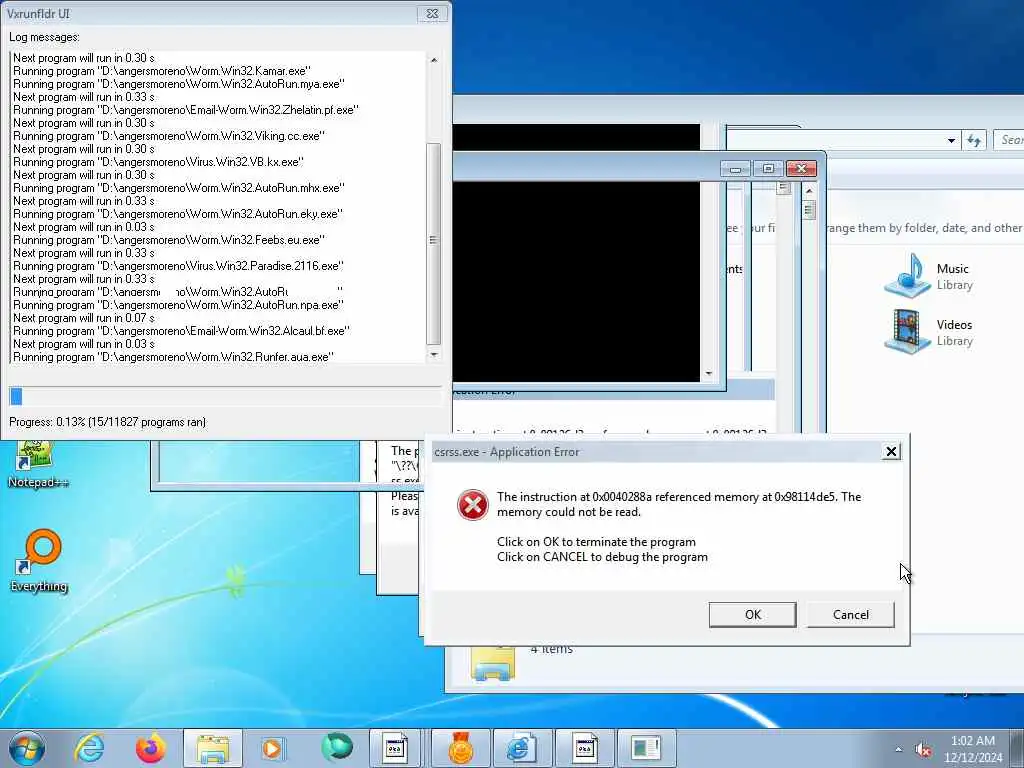Screen dimensions: 1024x768
Task: Click the muted volume tray icon
Action: tap(923, 750)
